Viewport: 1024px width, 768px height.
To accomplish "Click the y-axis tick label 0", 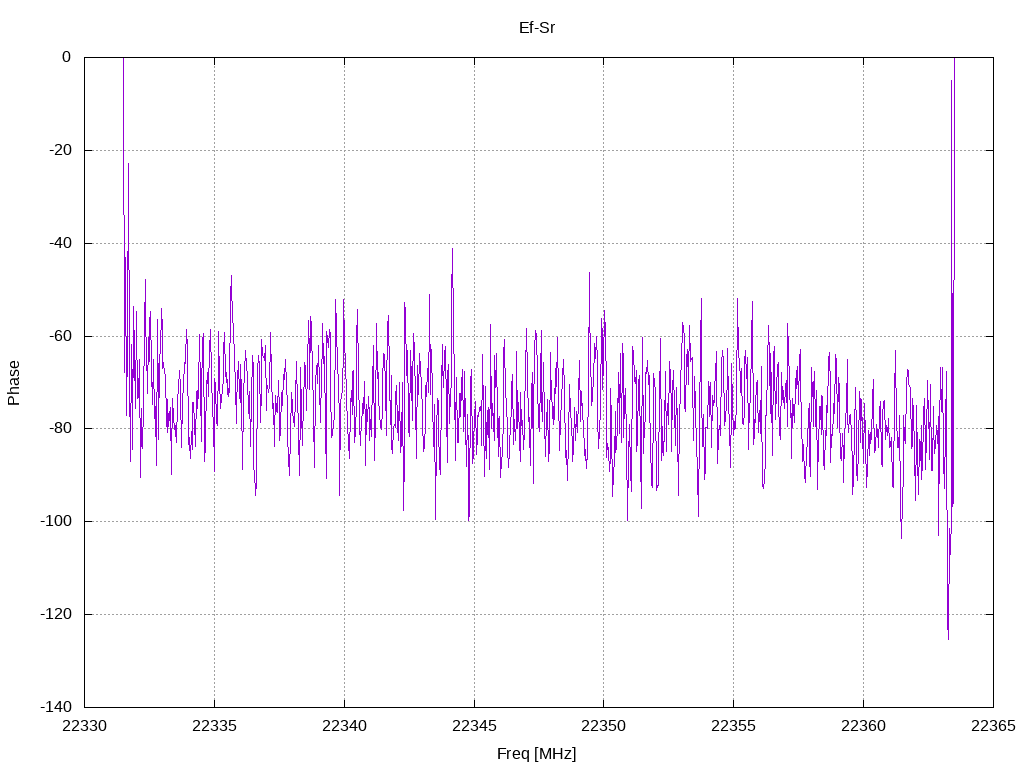I will [67, 57].
